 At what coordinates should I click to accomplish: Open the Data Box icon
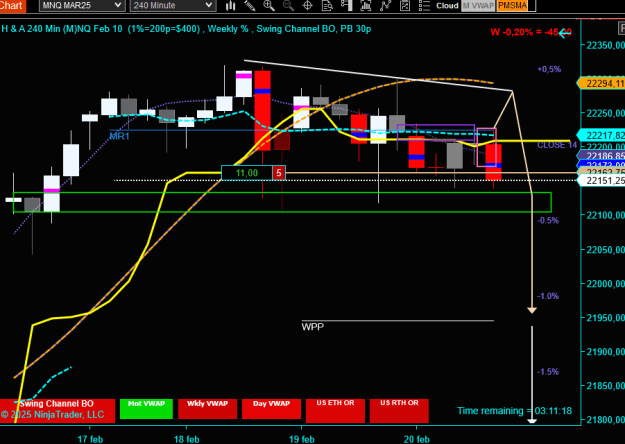click(x=327, y=5)
